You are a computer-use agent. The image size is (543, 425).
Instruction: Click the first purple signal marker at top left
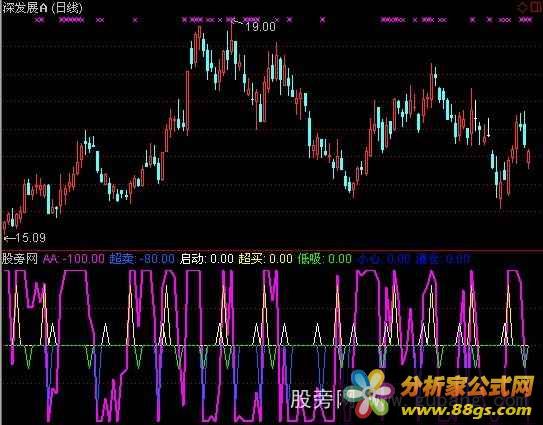(40, 20)
